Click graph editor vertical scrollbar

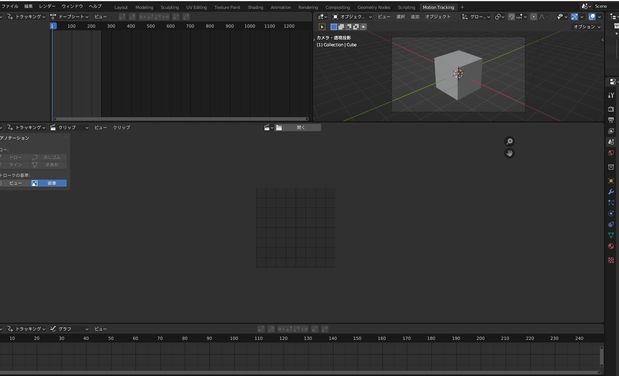tap(601, 357)
